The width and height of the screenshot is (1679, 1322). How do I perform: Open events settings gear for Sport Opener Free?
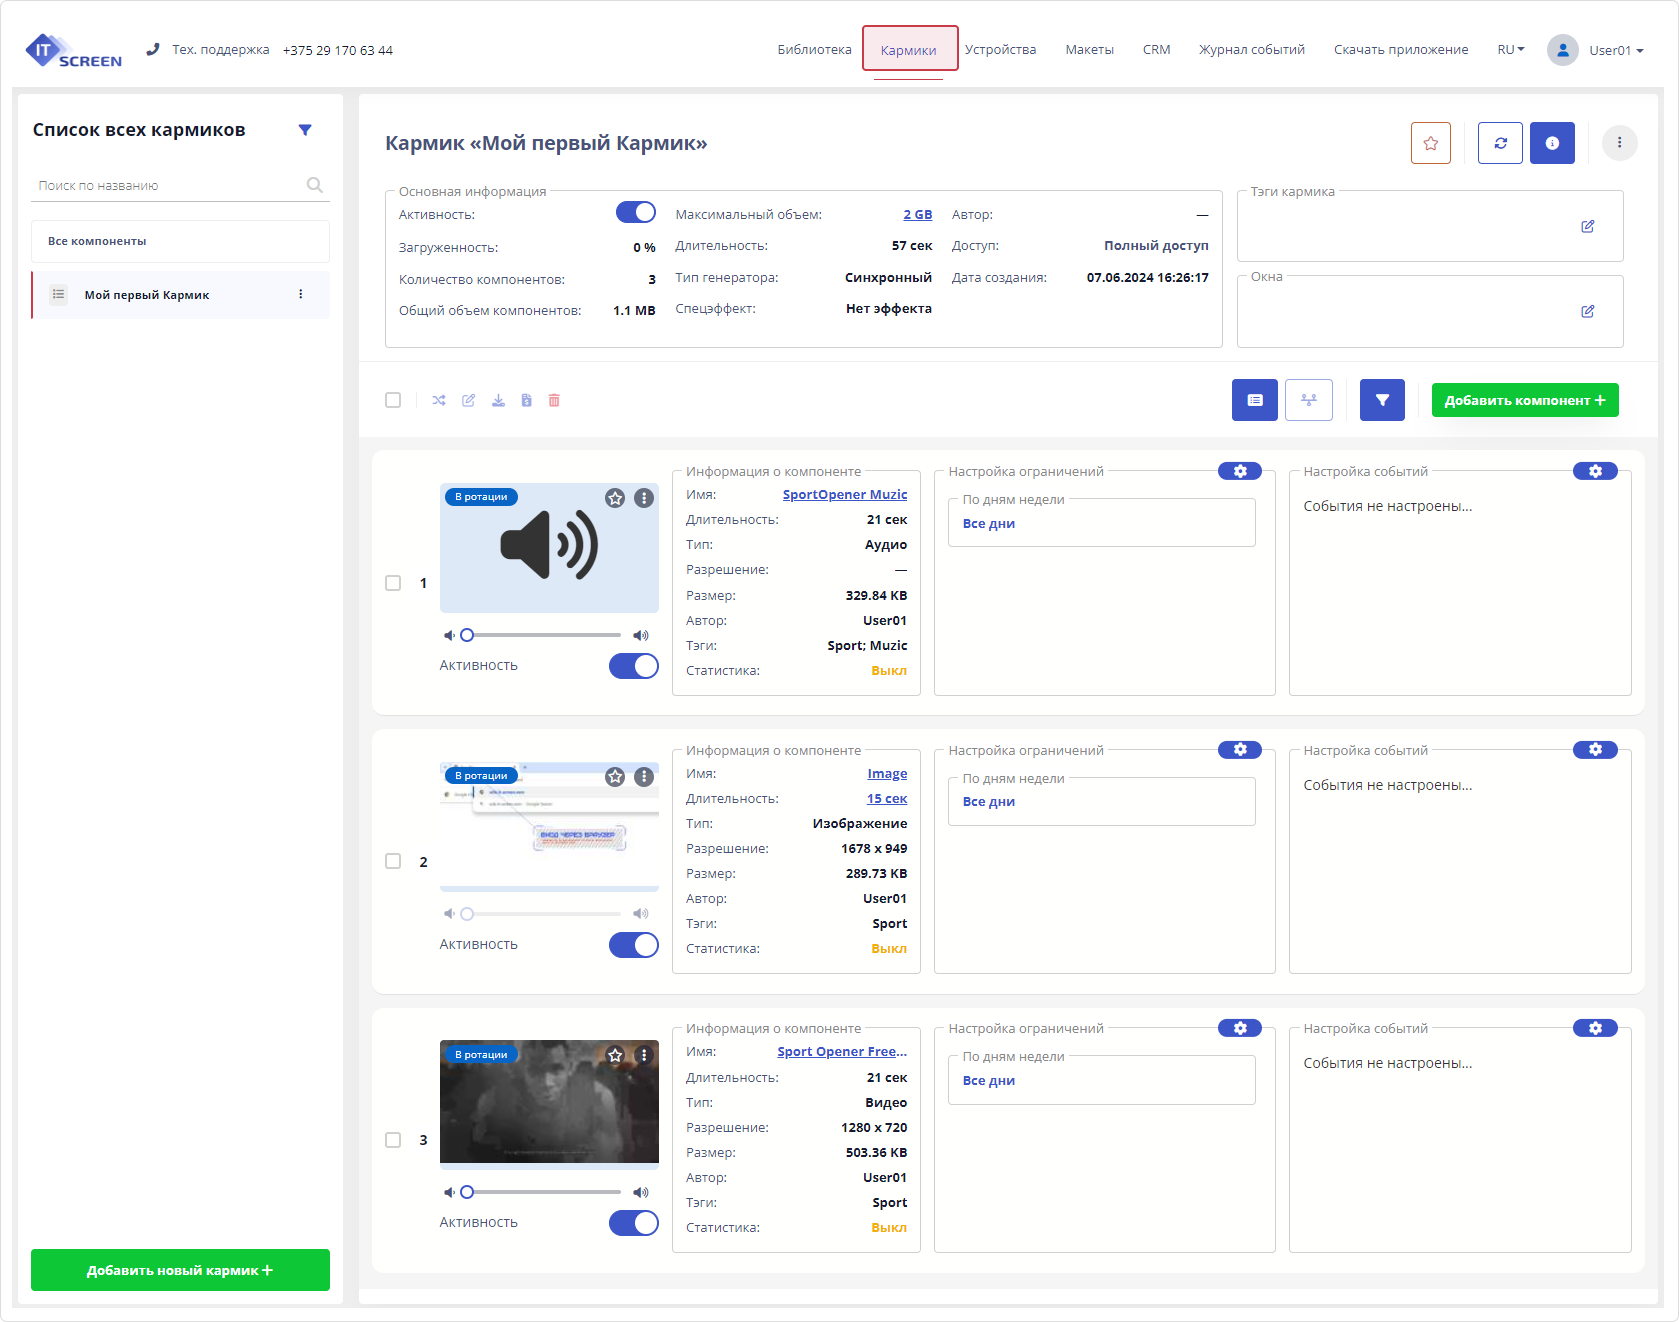click(1595, 1028)
